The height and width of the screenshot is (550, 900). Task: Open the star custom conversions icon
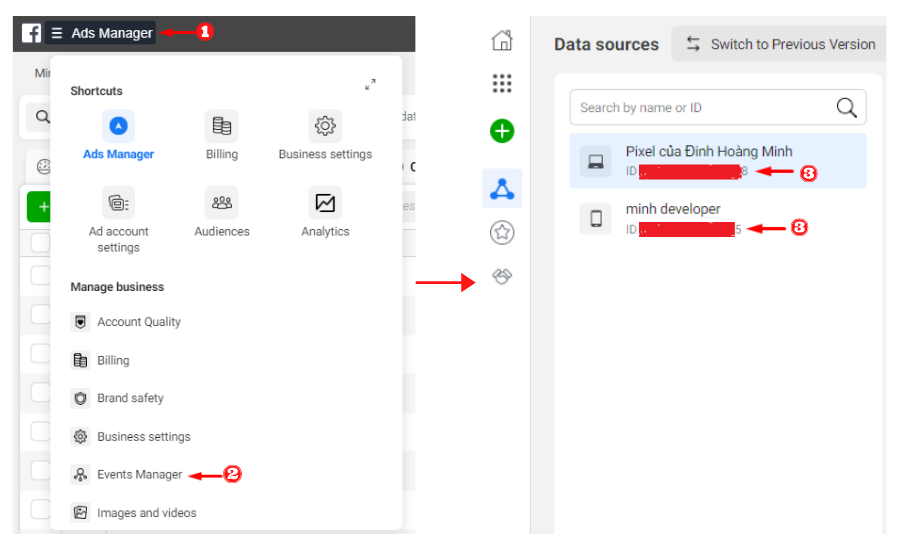click(x=502, y=233)
